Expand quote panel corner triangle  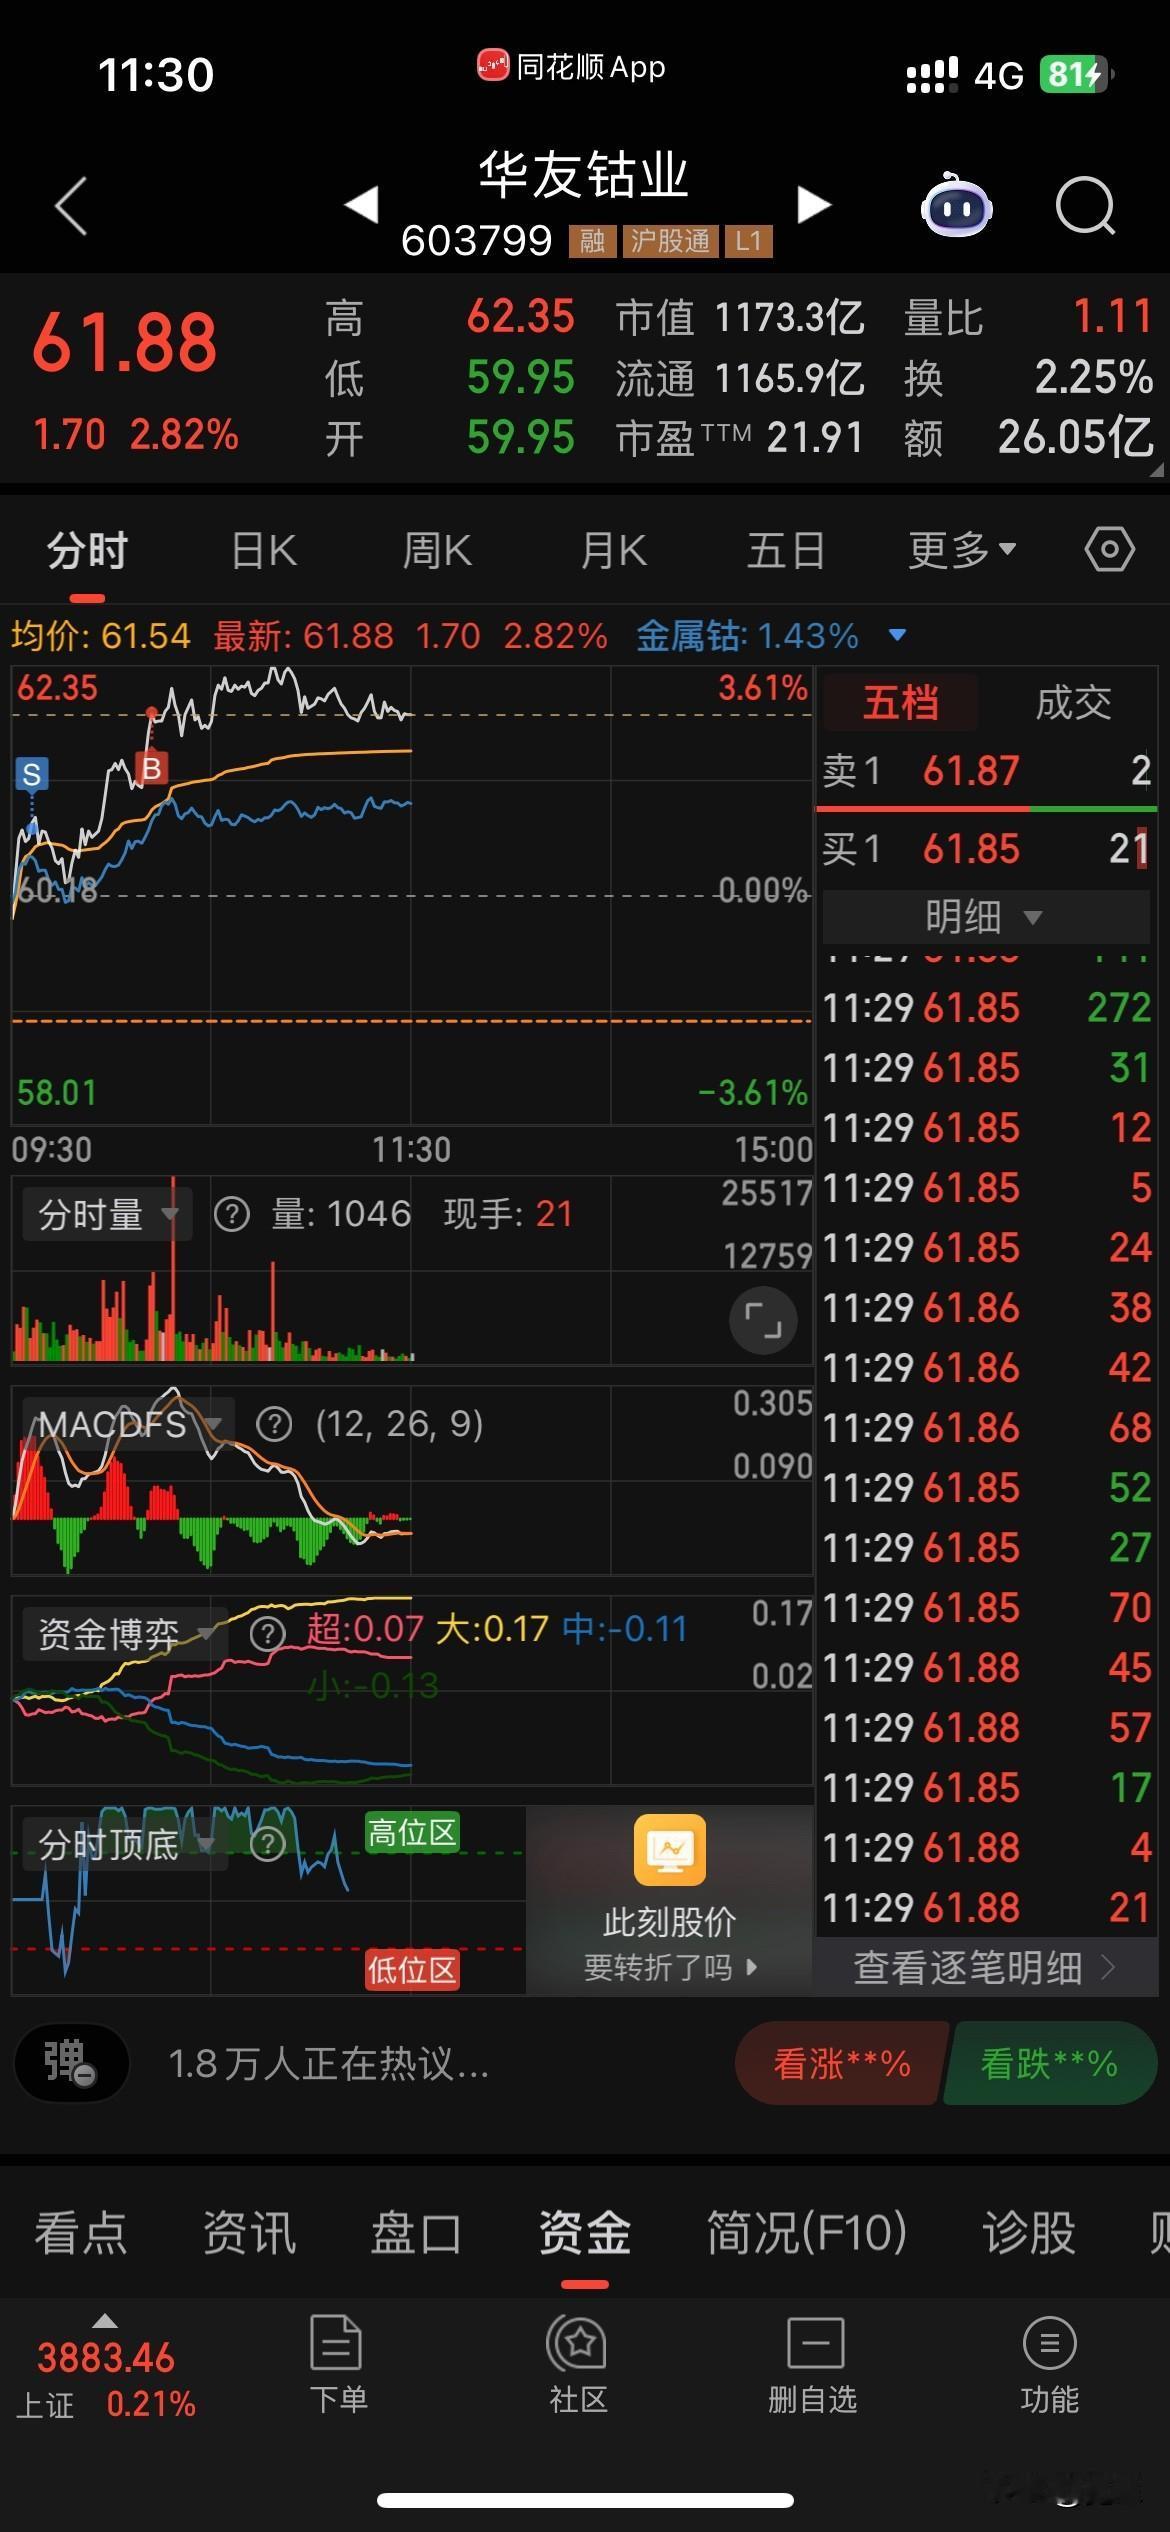tap(1157, 469)
